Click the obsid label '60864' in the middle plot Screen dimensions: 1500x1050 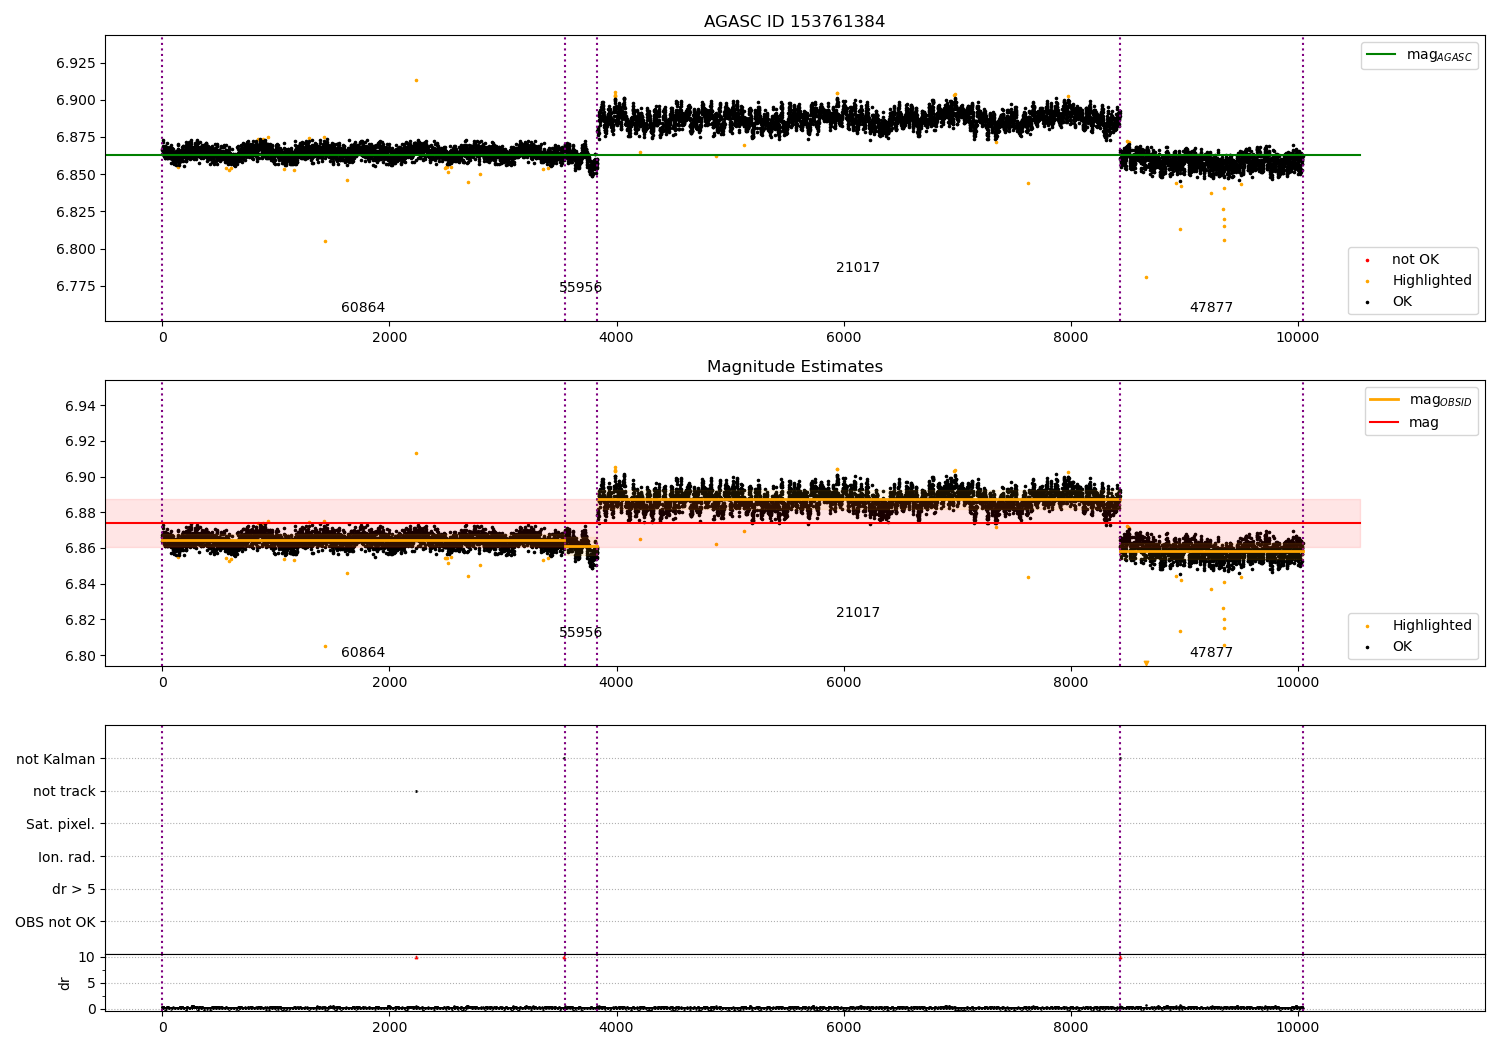point(363,653)
